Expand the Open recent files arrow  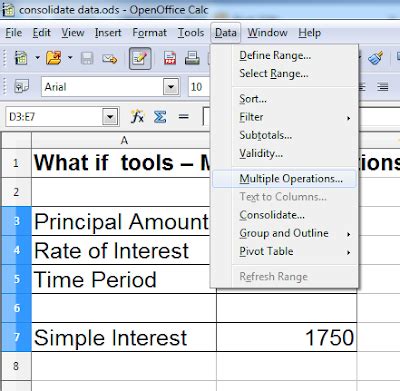tap(70, 58)
